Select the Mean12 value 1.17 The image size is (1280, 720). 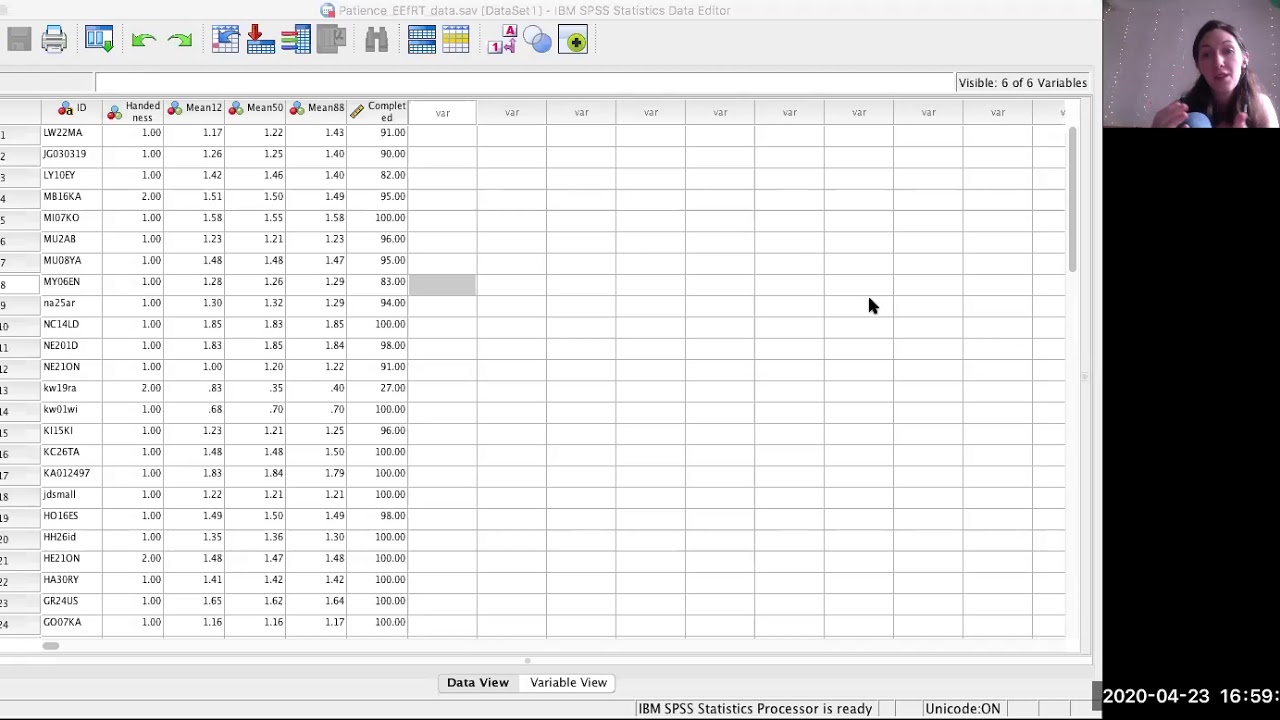(195, 133)
